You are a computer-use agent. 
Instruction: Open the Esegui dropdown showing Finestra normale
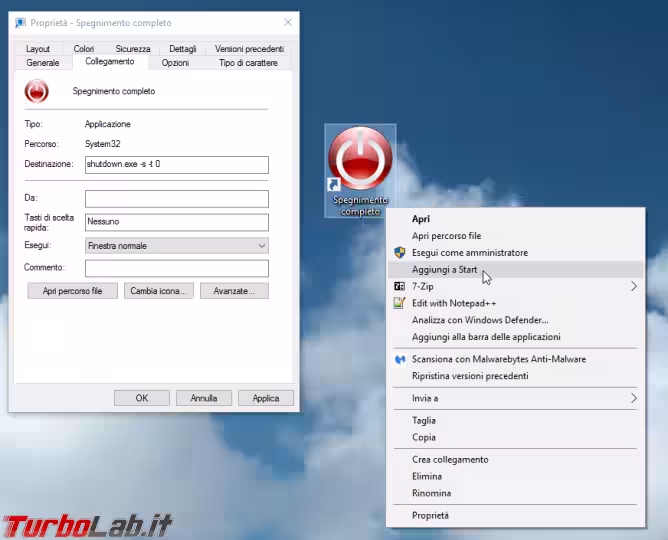[x=176, y=246]
